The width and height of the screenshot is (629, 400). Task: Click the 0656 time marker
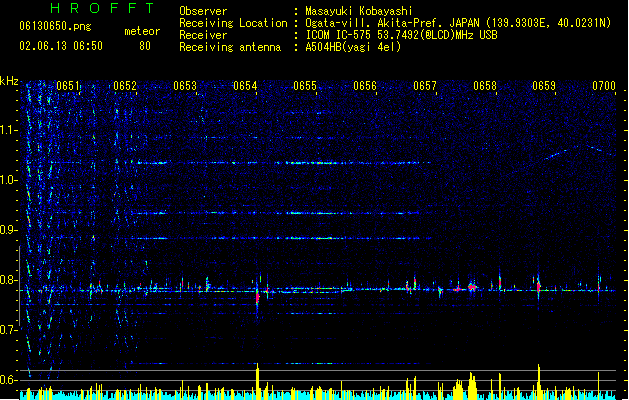365,86
